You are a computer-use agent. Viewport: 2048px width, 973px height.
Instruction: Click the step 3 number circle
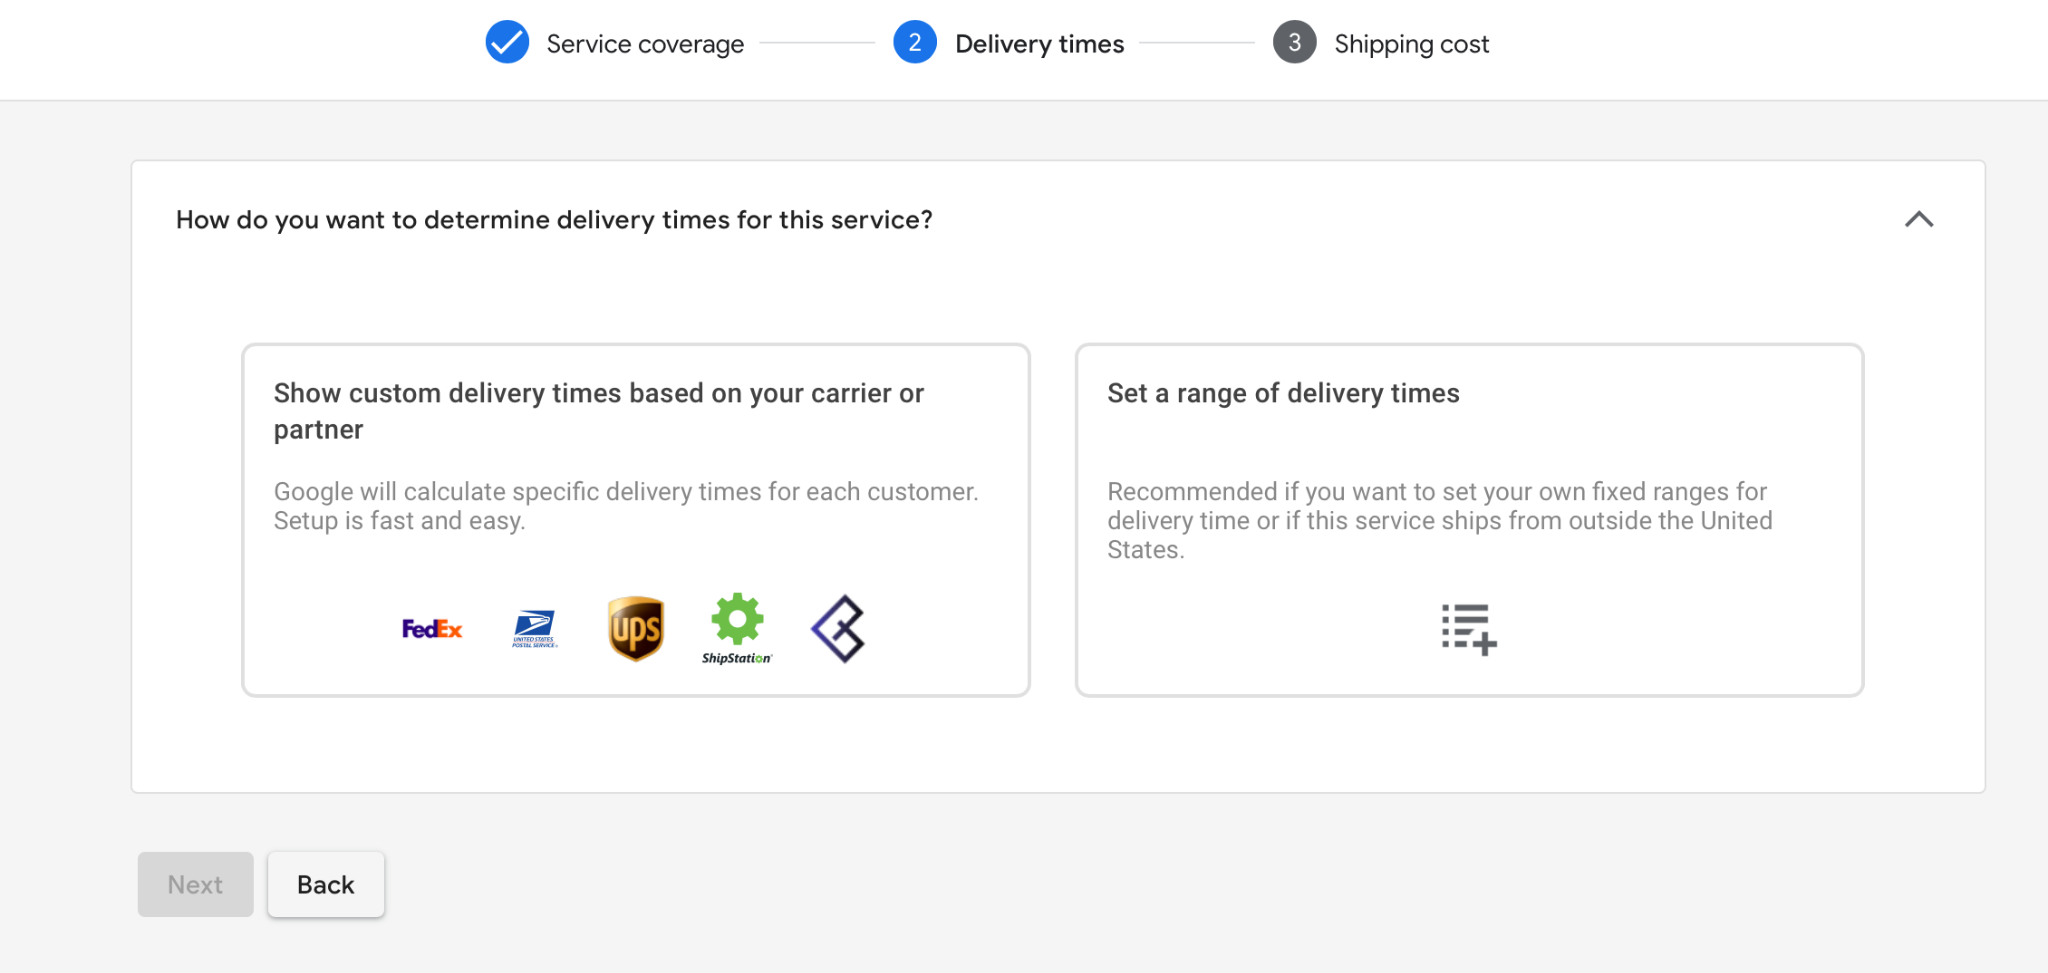click(1295, 43)
